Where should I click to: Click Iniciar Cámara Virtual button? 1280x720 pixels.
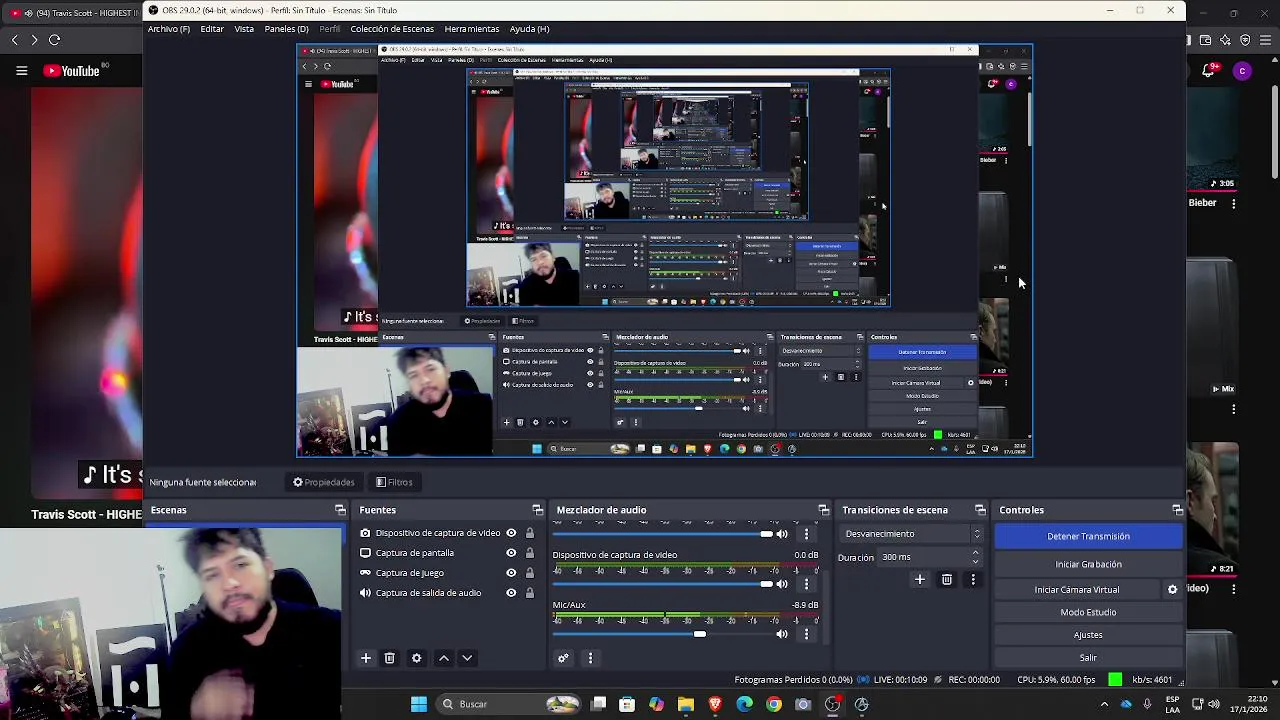1077,590
